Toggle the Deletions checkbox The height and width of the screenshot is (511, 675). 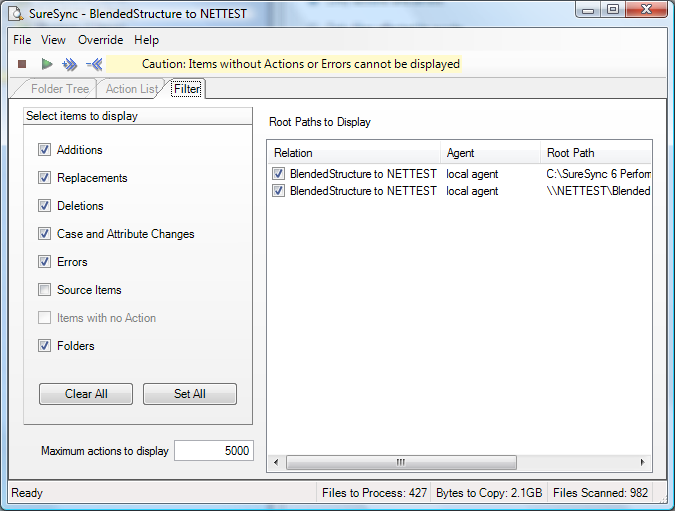[x=44, y=206]
